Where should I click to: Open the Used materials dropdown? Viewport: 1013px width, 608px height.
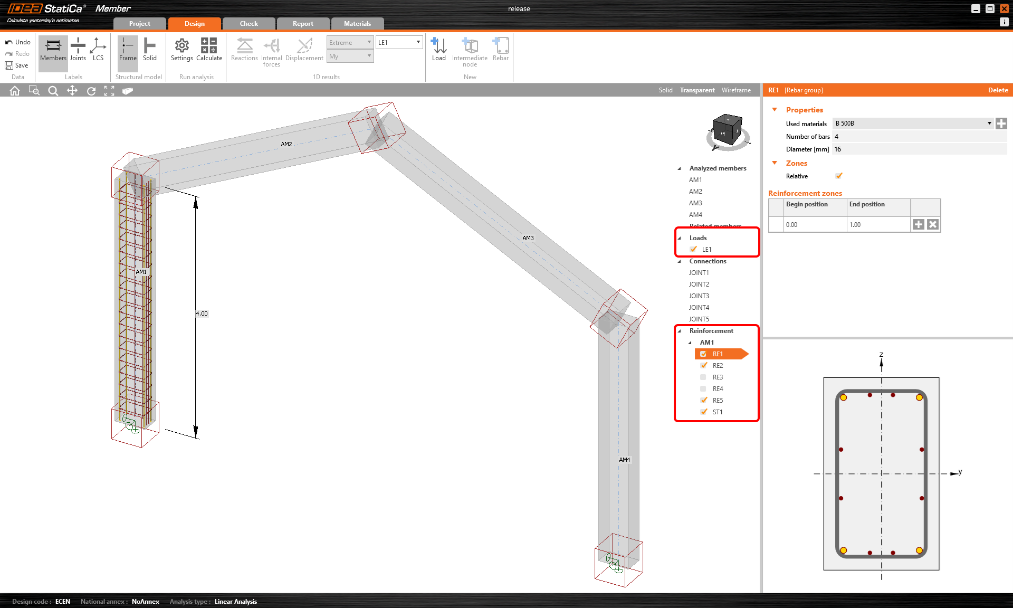pyautogui.click(x=989, y=122)
